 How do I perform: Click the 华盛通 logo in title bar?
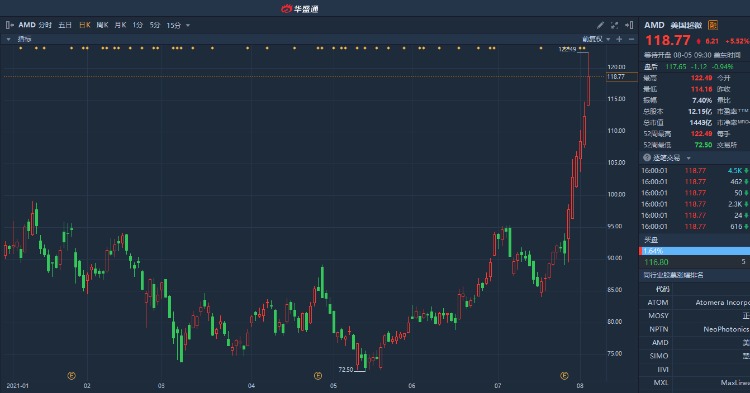click(299, 9)
